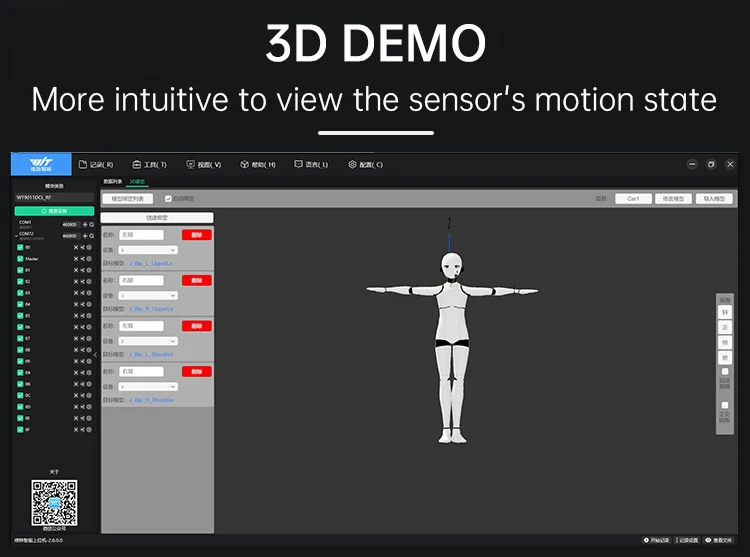Delete the J_Bip_L_Shoulder binding
Image resolution: width=750 pixels, height=557 pixels.
coord(197,326)
